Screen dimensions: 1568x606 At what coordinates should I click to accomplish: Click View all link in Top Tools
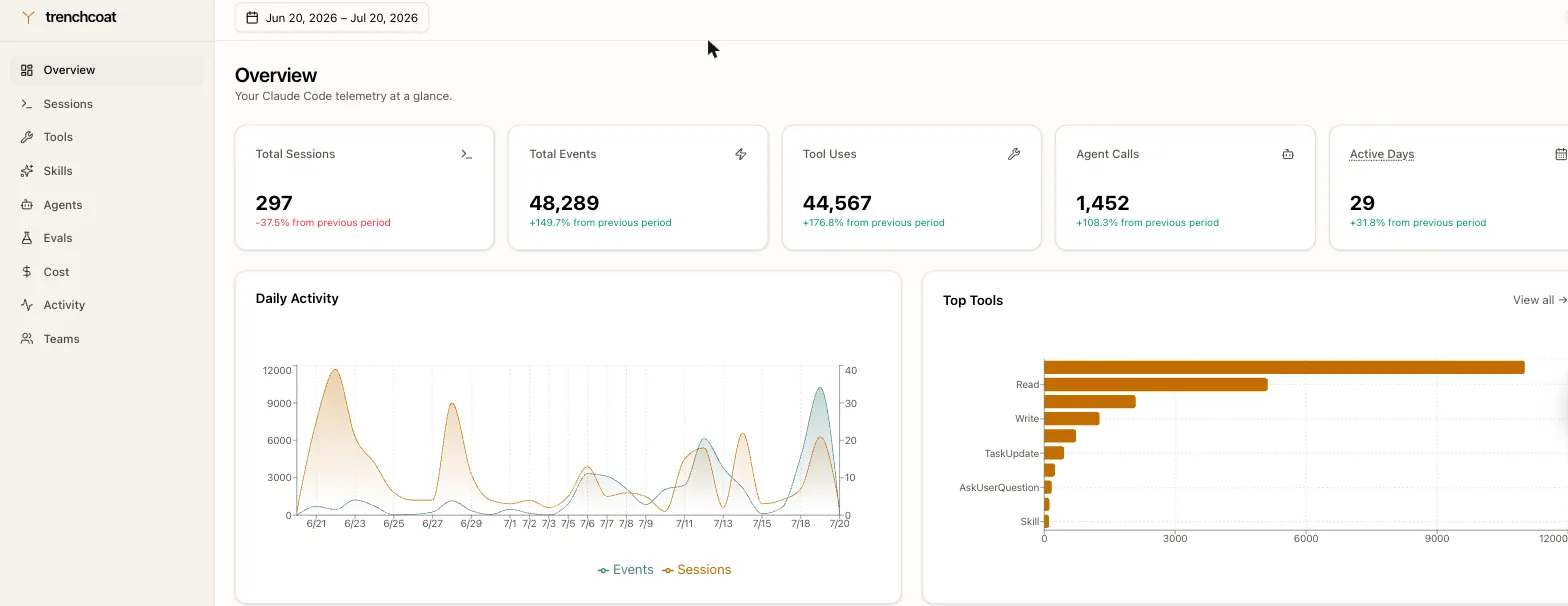coord(1539,300)
